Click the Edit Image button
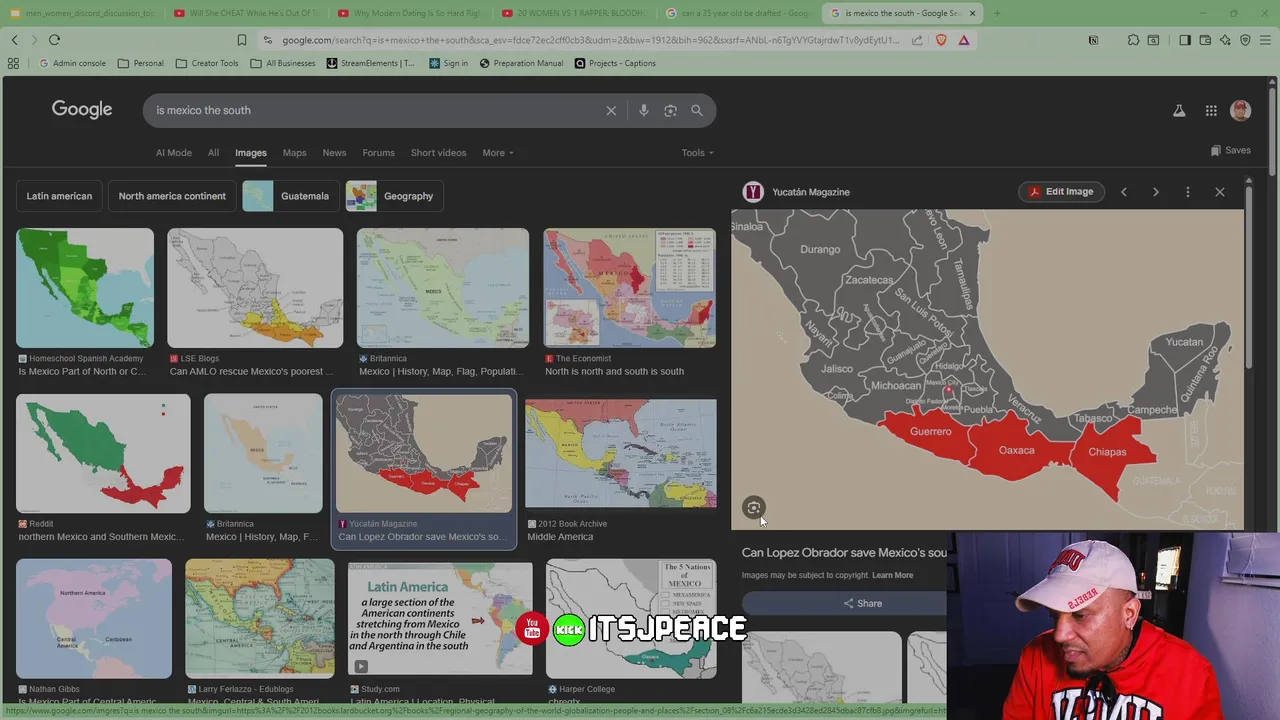This screenshot has height=720, width=1280. [1061, 192]
